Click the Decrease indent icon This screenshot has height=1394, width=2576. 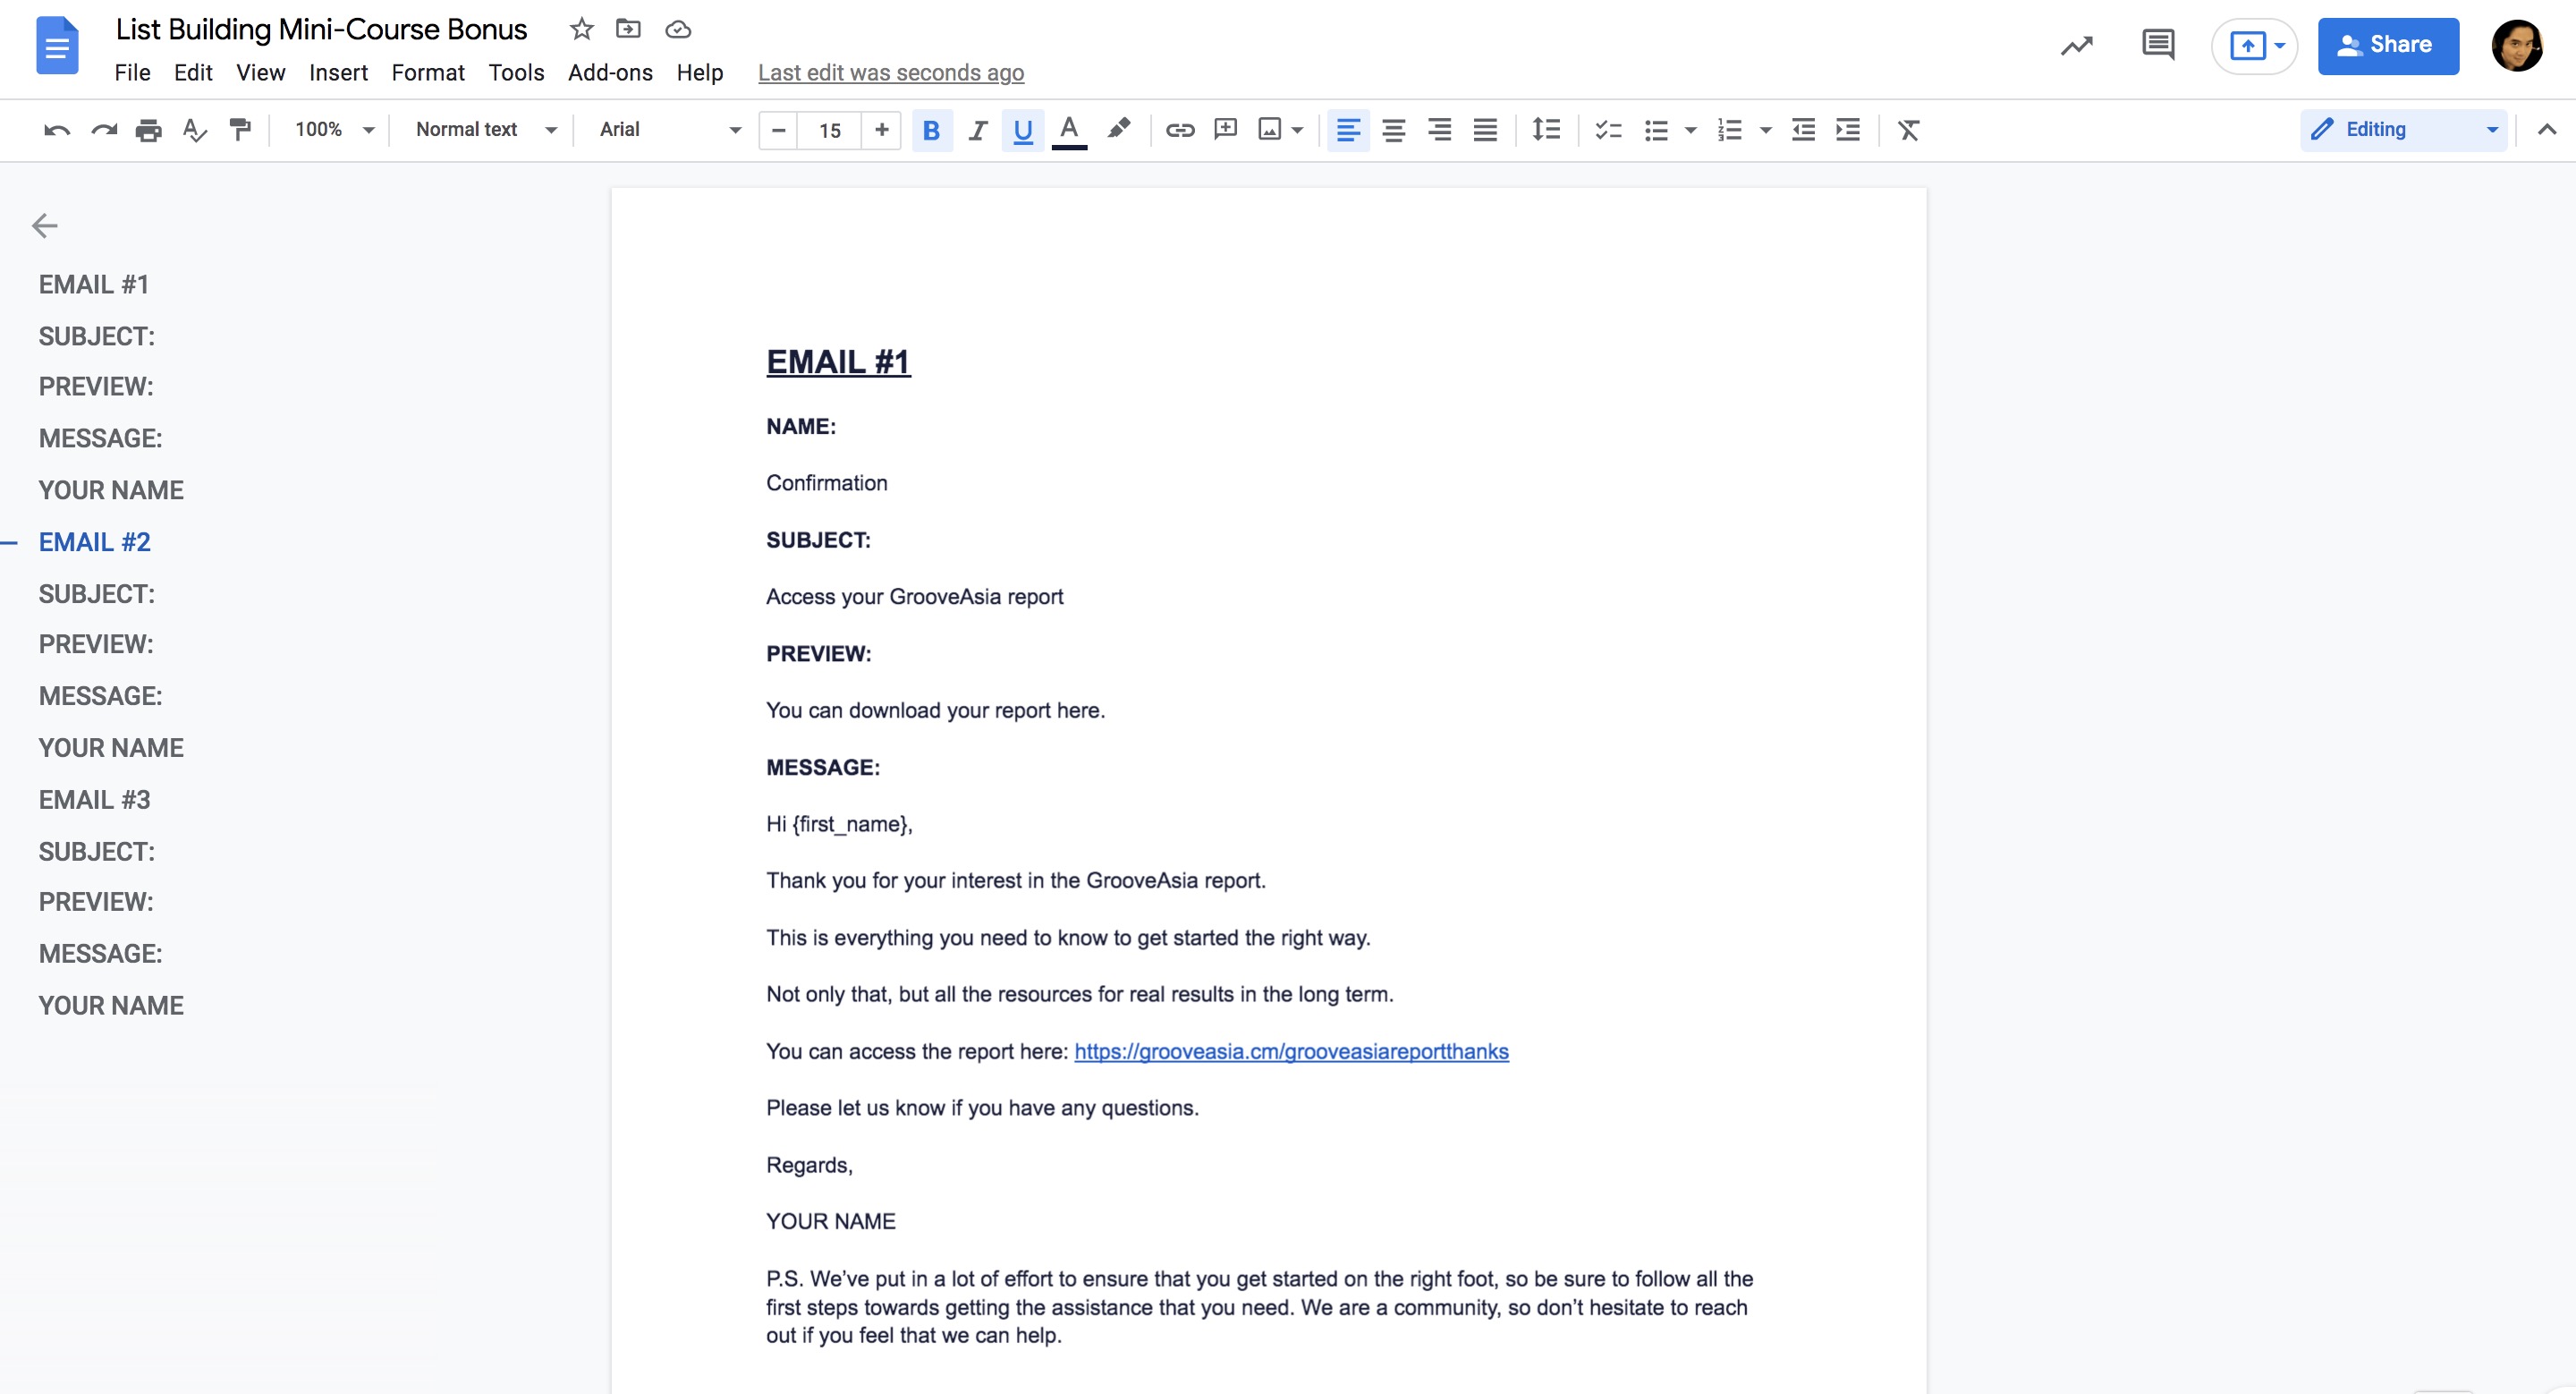pyautogui.click(x=1803, y=130)
